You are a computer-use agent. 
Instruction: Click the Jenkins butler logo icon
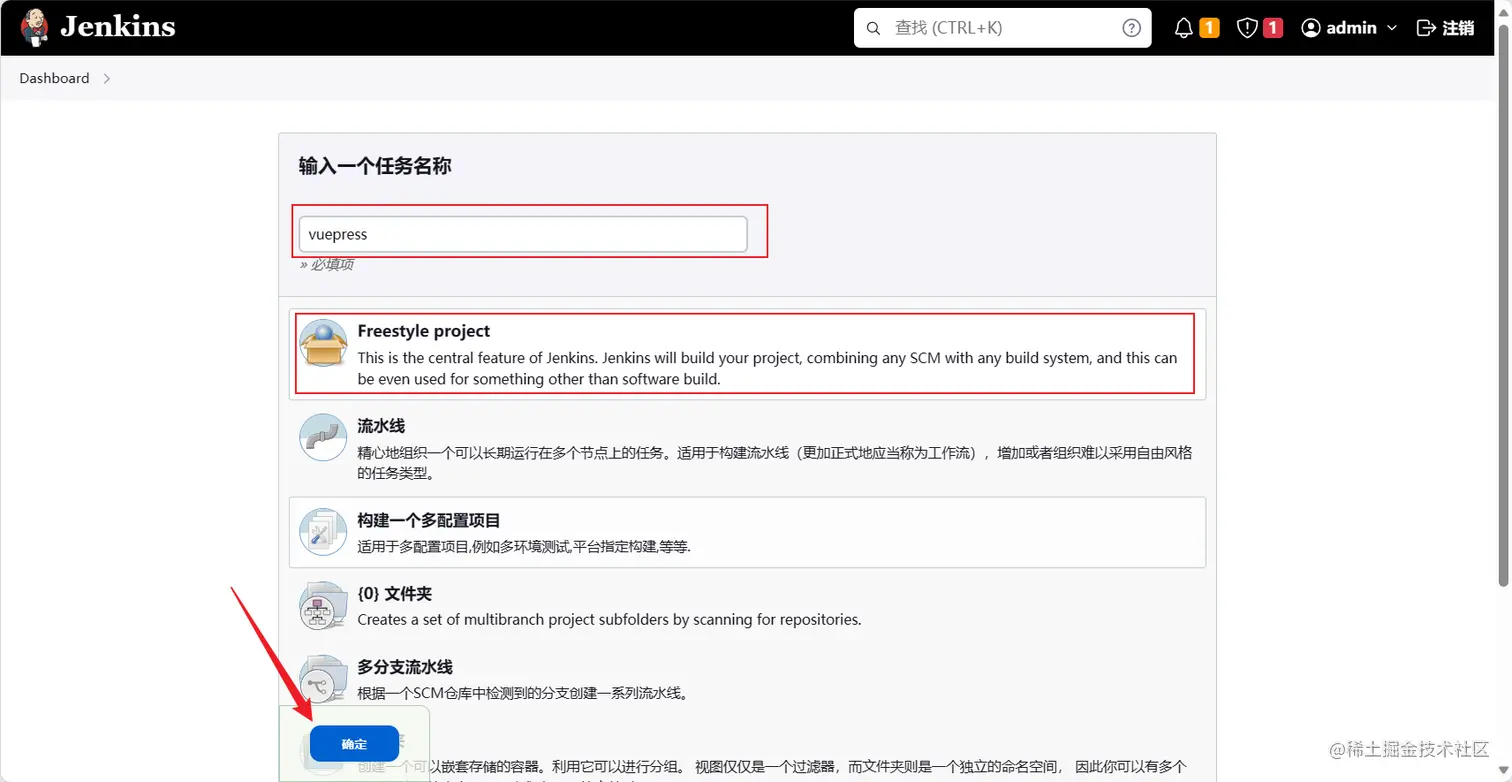35,27
